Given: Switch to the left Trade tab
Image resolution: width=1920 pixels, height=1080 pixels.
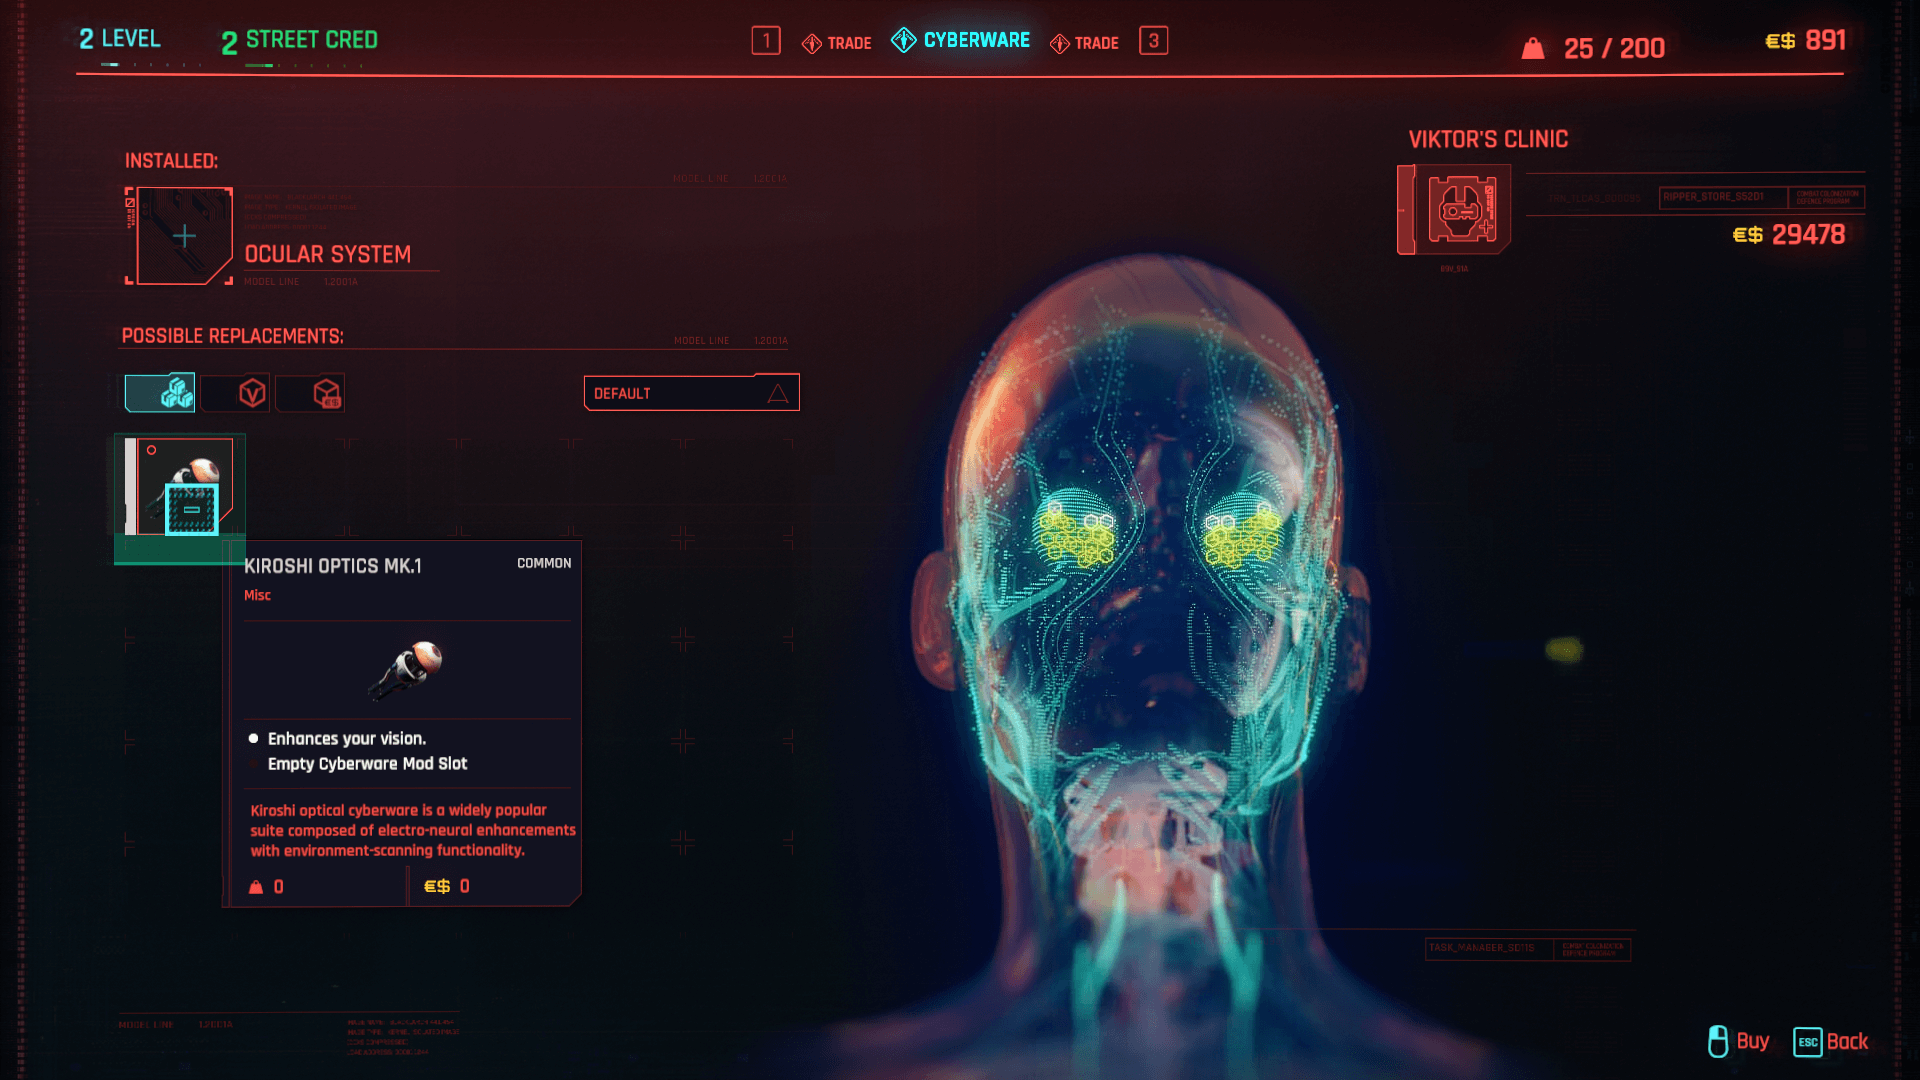Looking at the screenshot, I should pos(837,43).
